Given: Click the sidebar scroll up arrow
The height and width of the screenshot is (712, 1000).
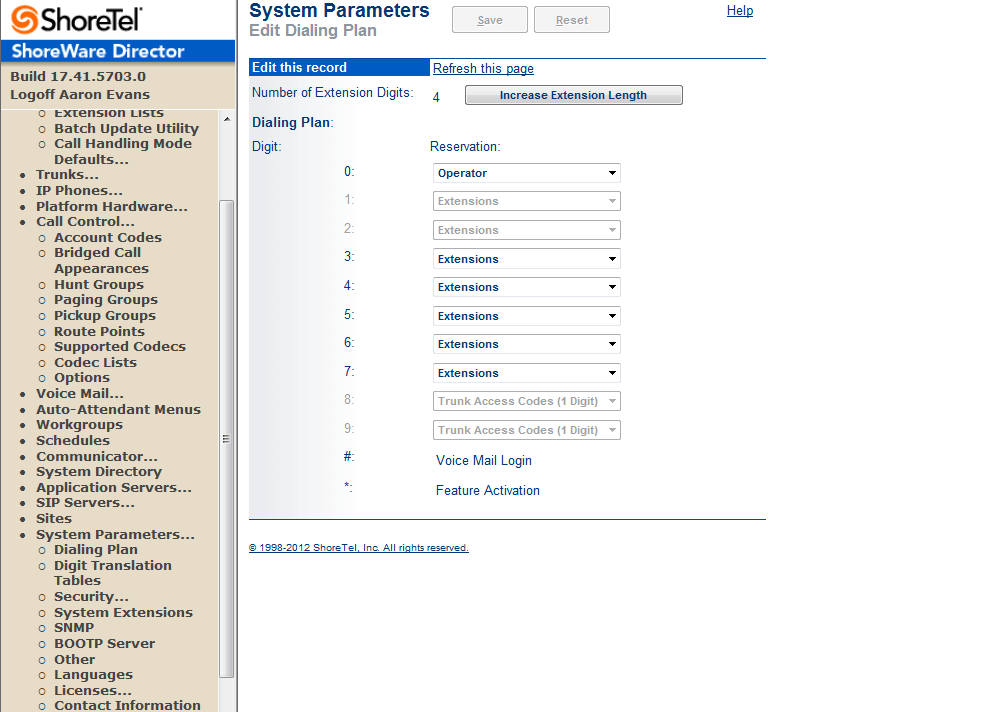Looking at the screenshot, I should [x=227, y=119].
